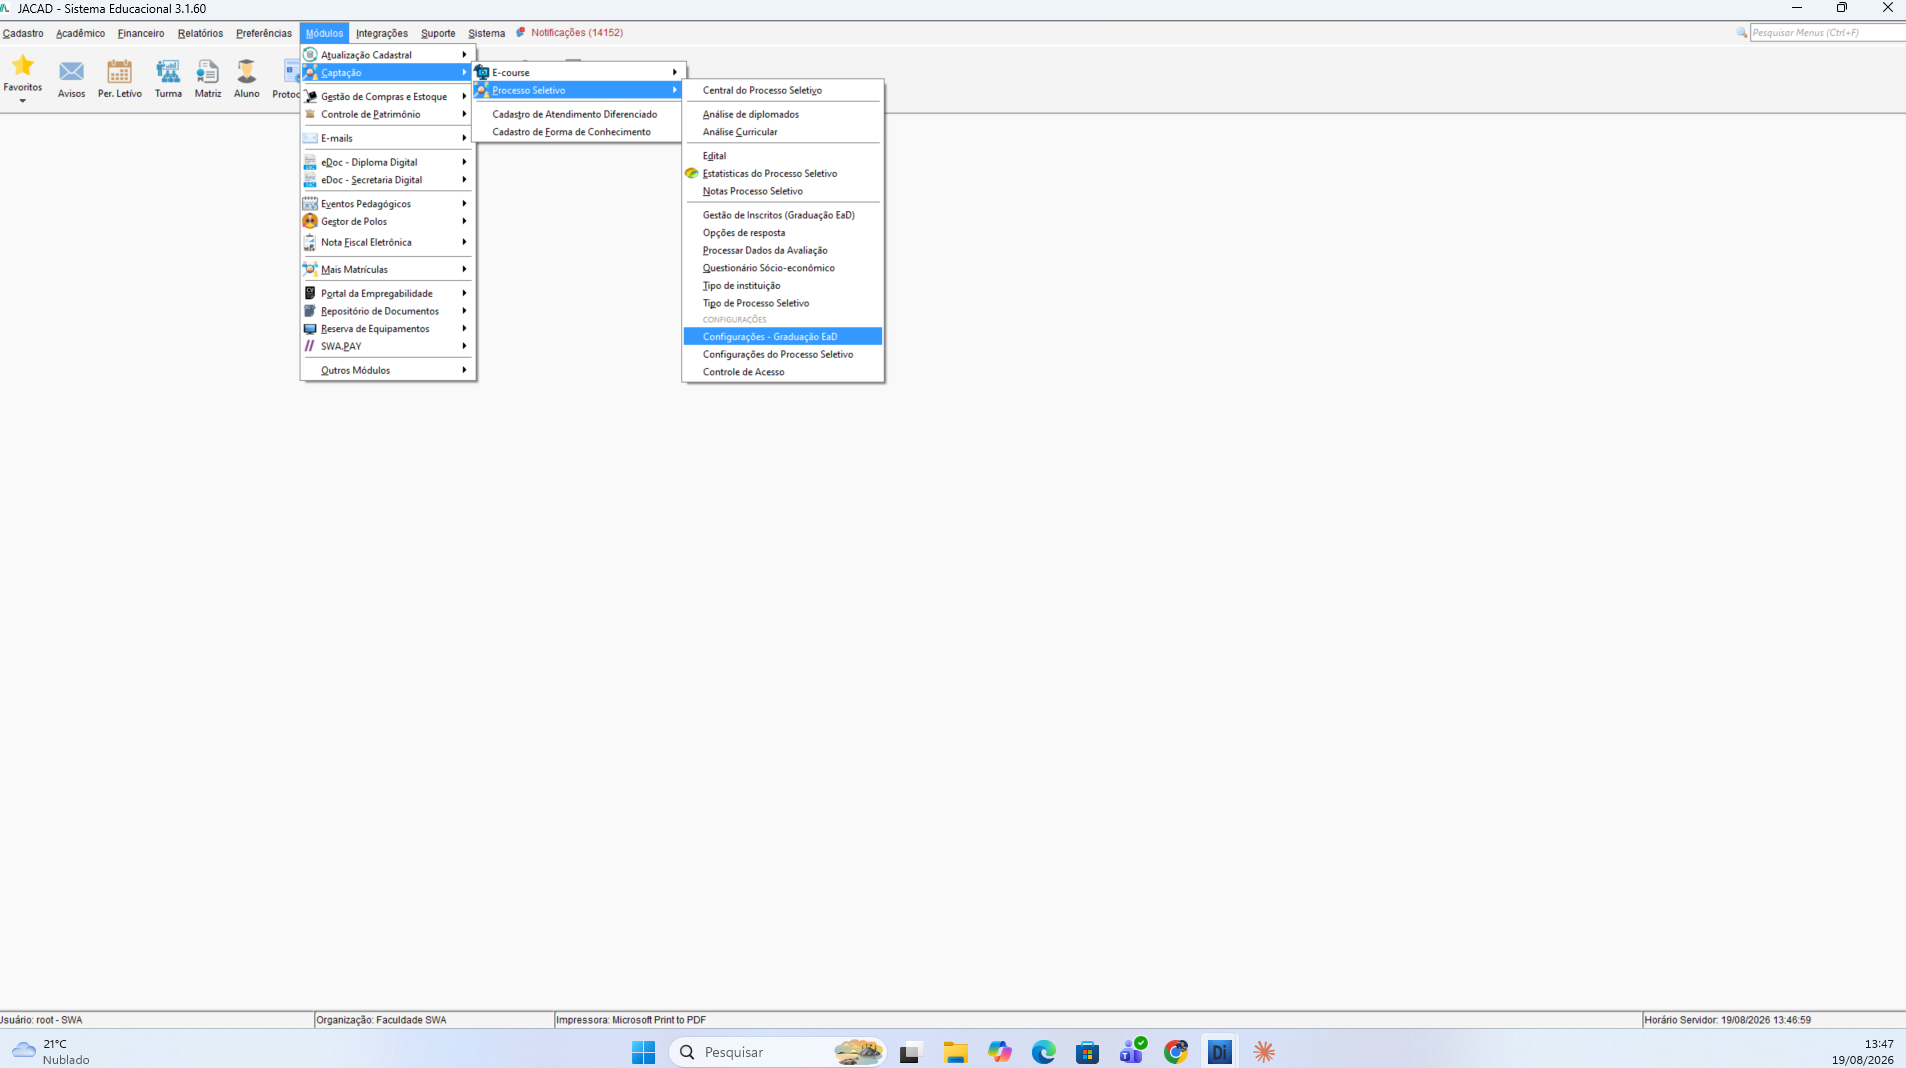Screen dimensions: 1906x1068
Task: Click the eDoc Diploma Digital icon
Action: [310, 162]
